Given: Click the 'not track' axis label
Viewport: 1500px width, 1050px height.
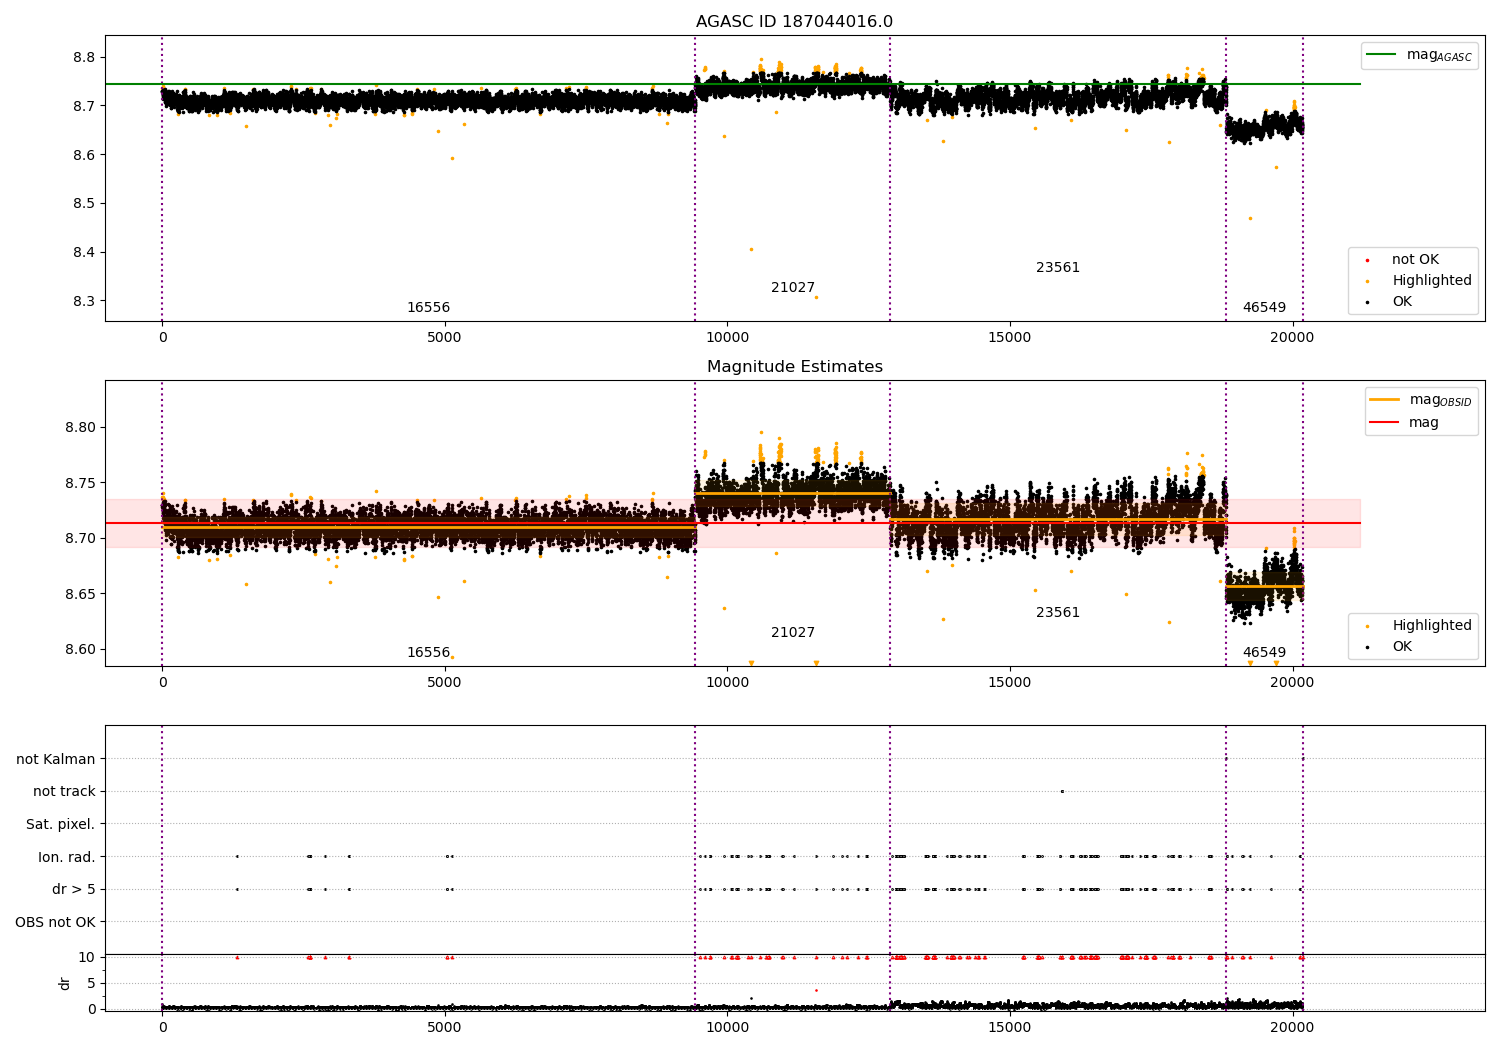Looking at the screenshot, I should pyautogui.click(x=64, y=791).
